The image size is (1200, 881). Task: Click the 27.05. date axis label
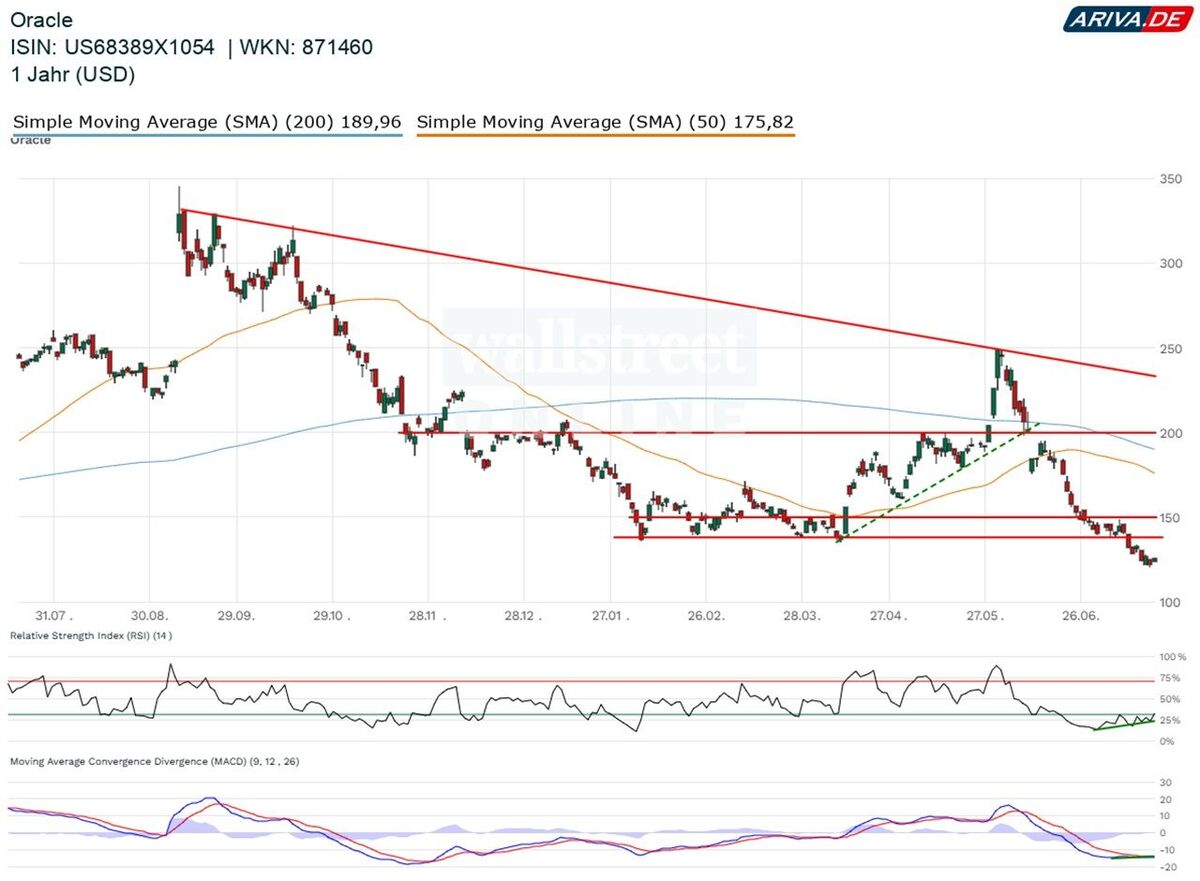(984, 617)
